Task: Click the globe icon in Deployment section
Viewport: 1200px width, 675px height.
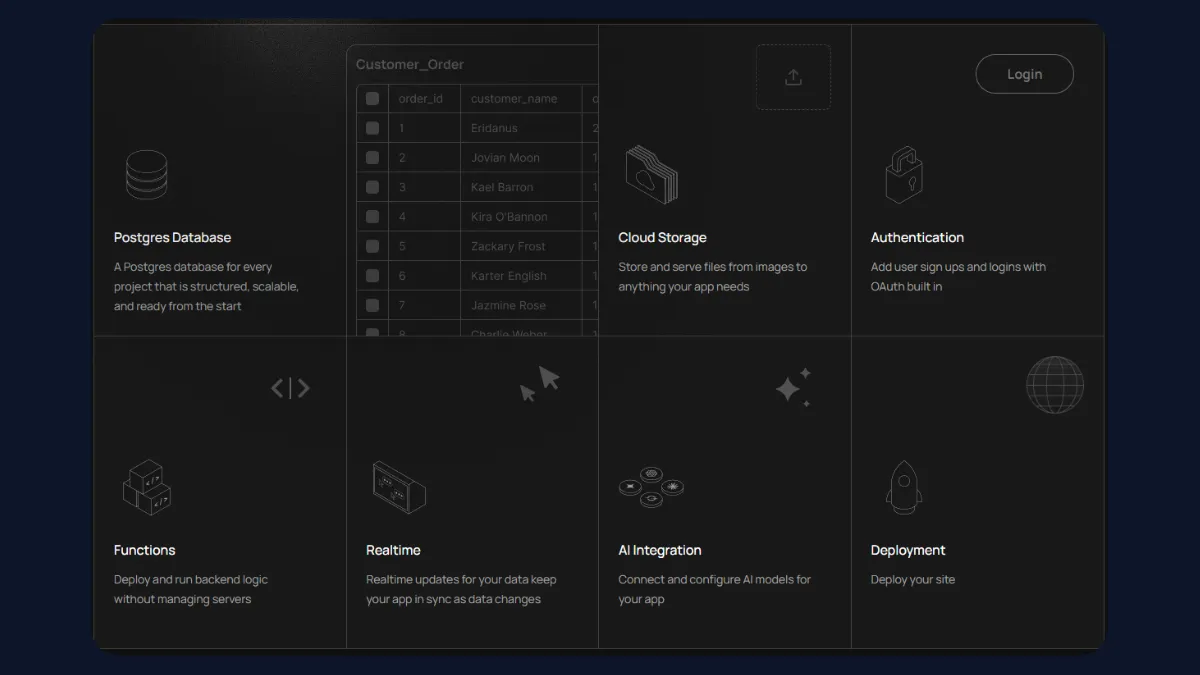Action: pos(1054,385)
